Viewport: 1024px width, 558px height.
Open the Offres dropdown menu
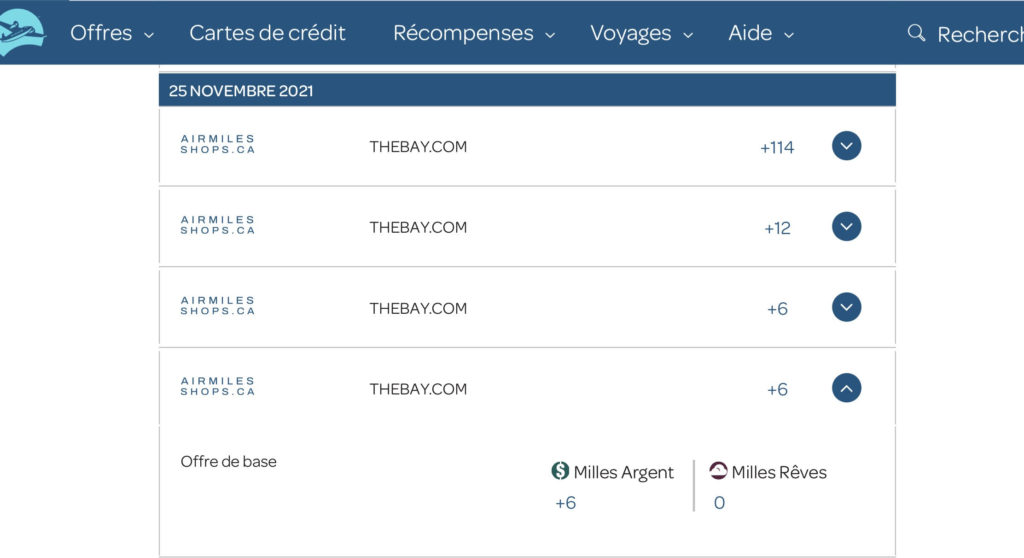point(112,34)
